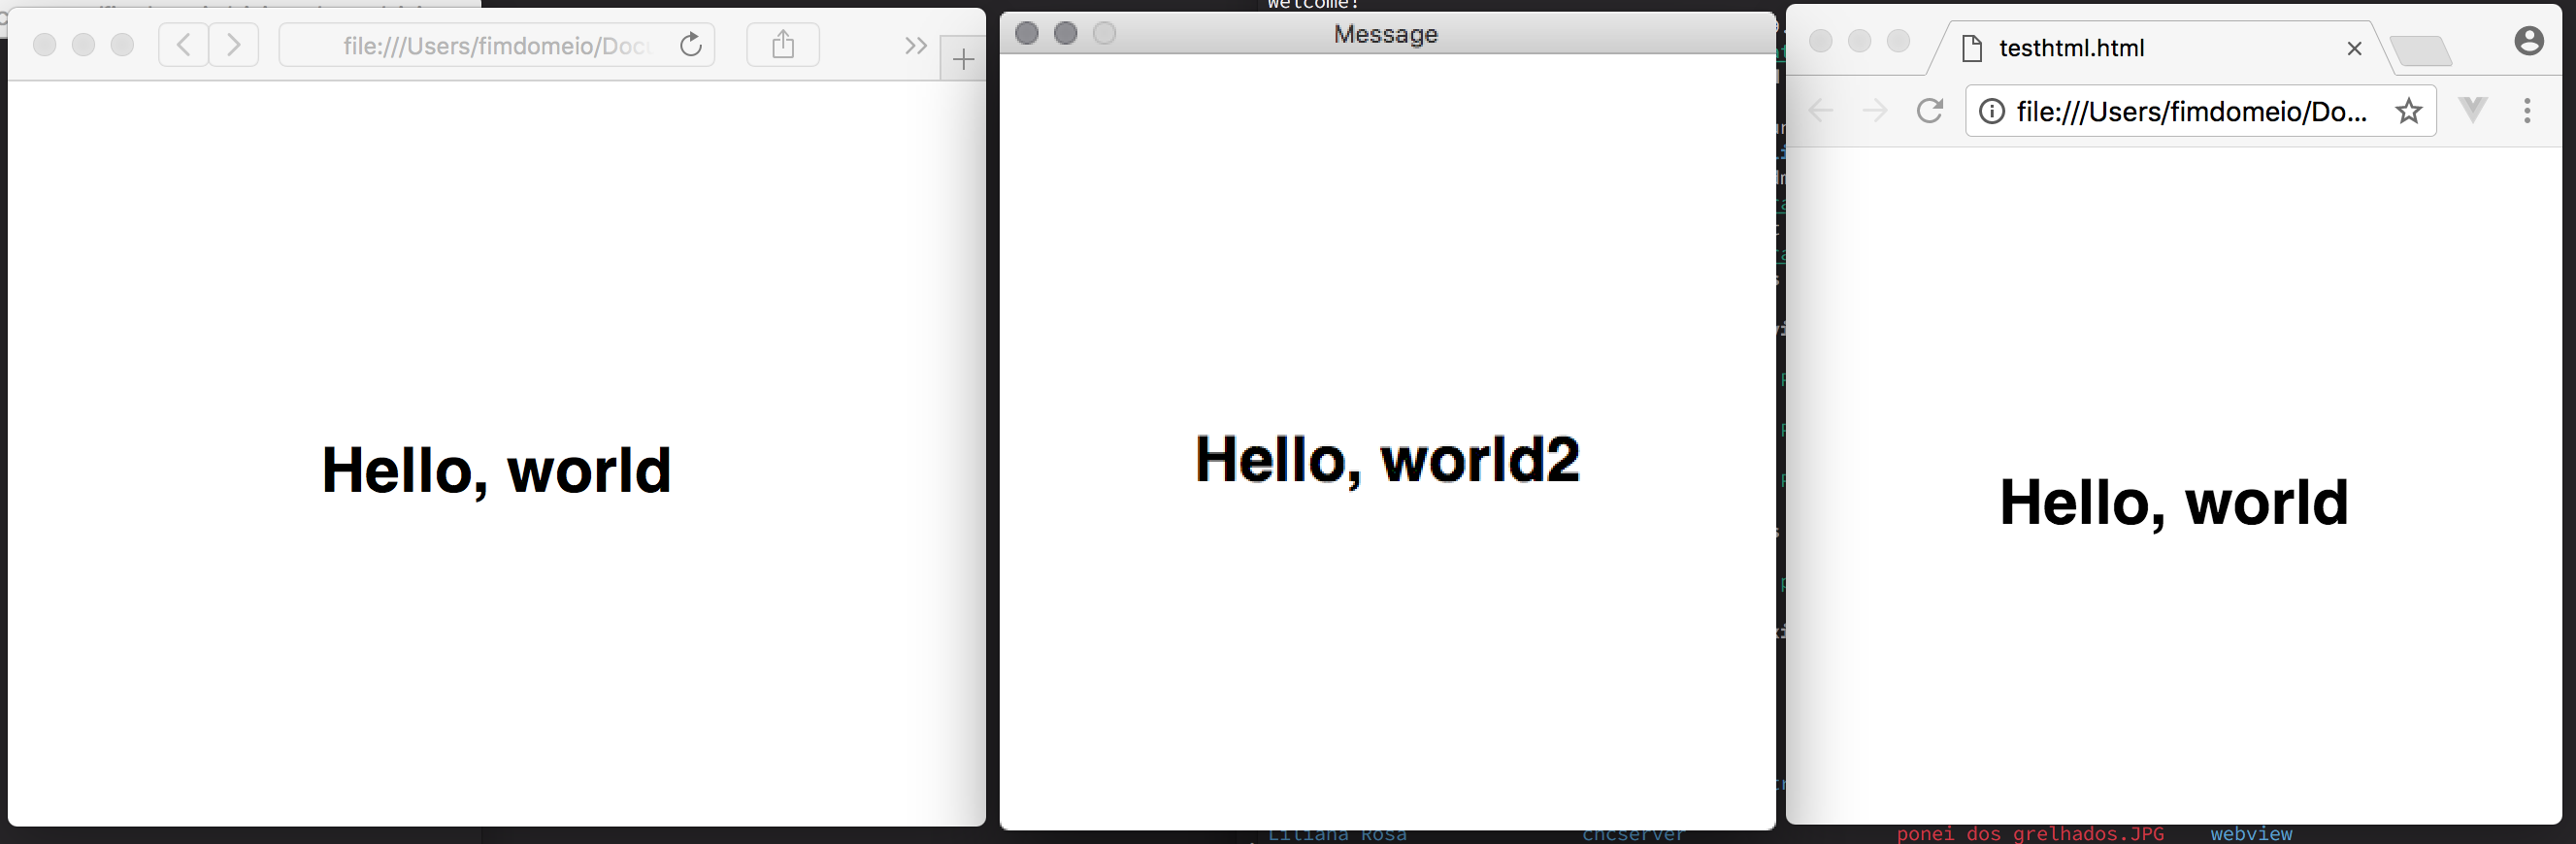Click the V extension icon in Chrome
Viewport: 2576px width, 844px height.
pyautogui.click(x=2473, y=110)
